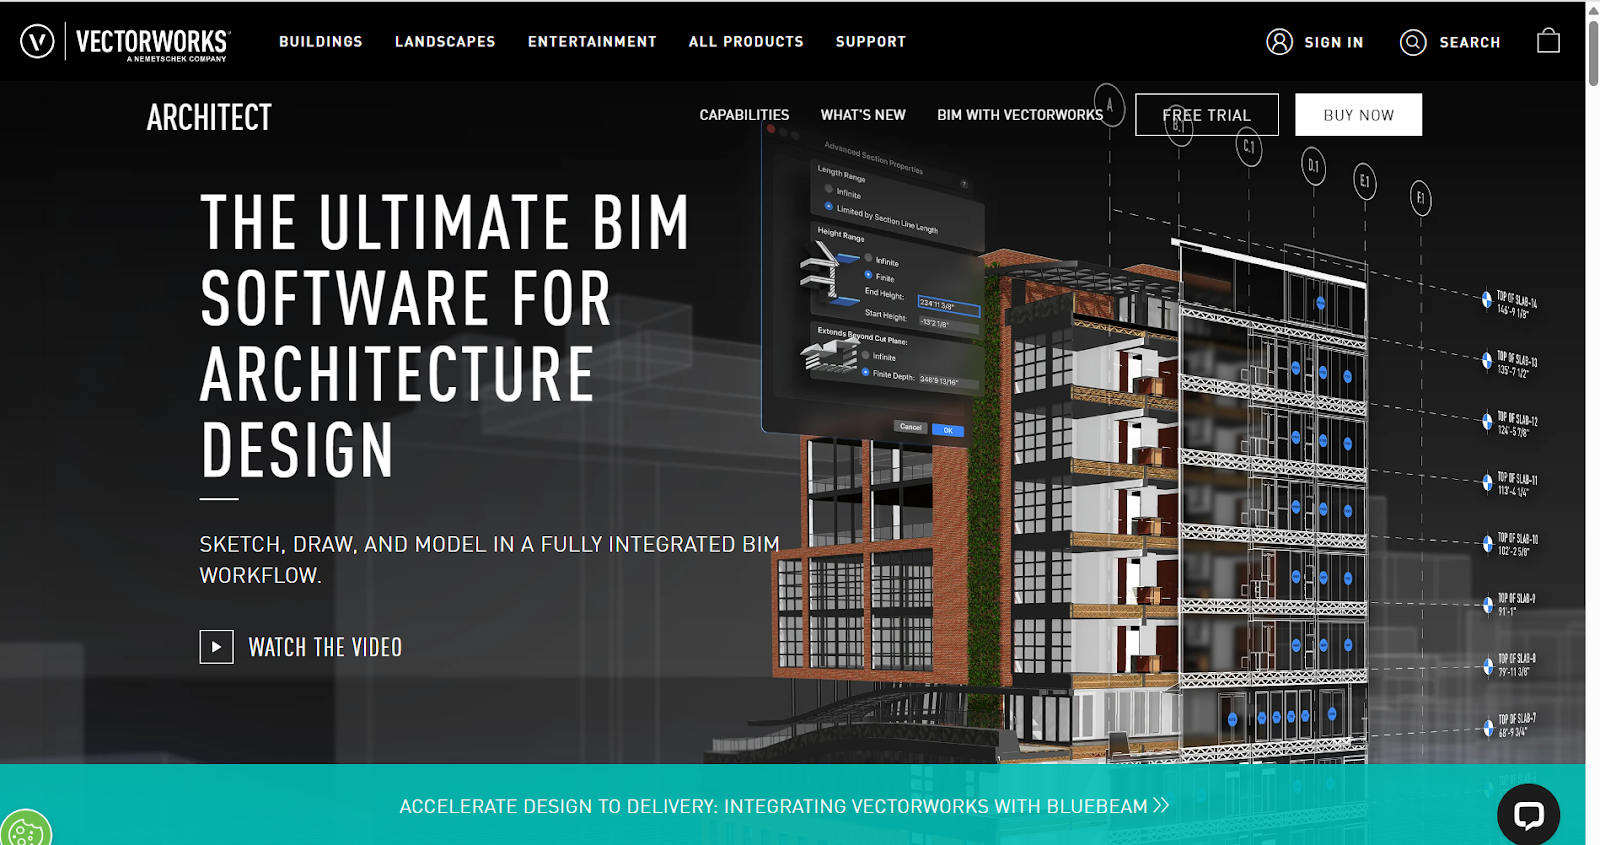Open the live chat bubble icon
The height and width of the screenshot is (845, 1600).
tap(1528, 815)
